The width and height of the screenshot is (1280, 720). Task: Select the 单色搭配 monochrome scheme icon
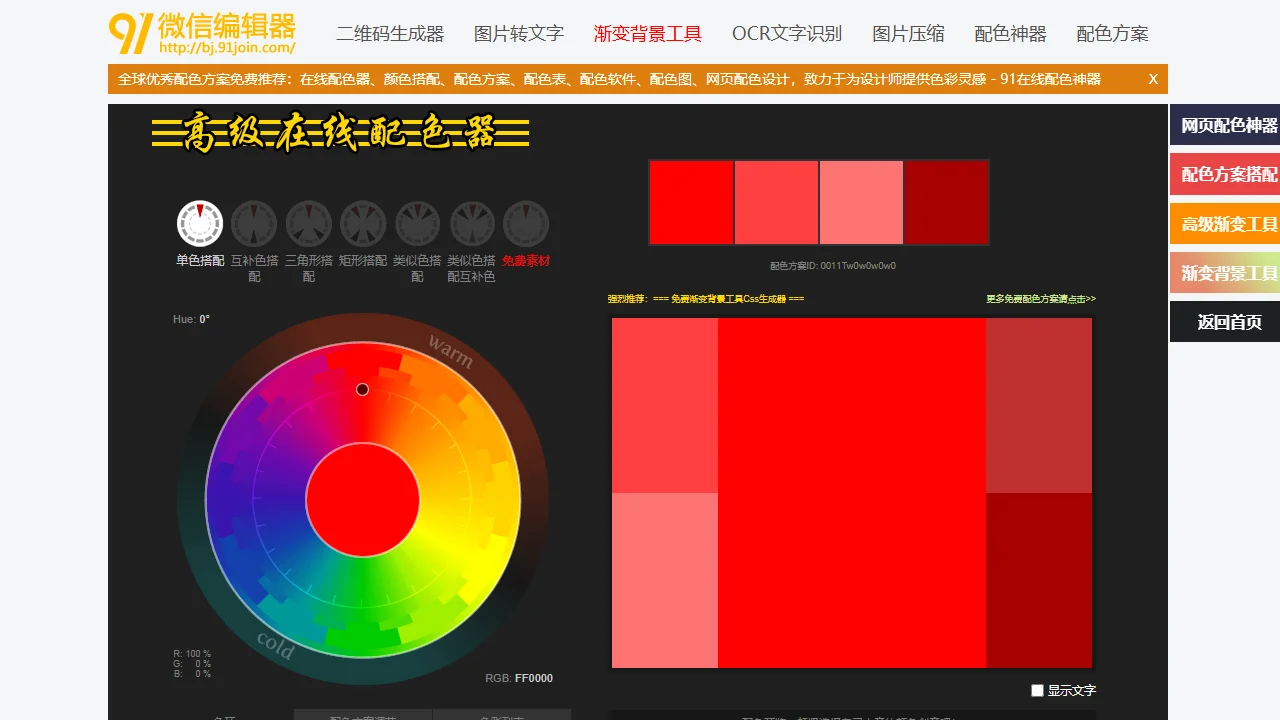200,224
